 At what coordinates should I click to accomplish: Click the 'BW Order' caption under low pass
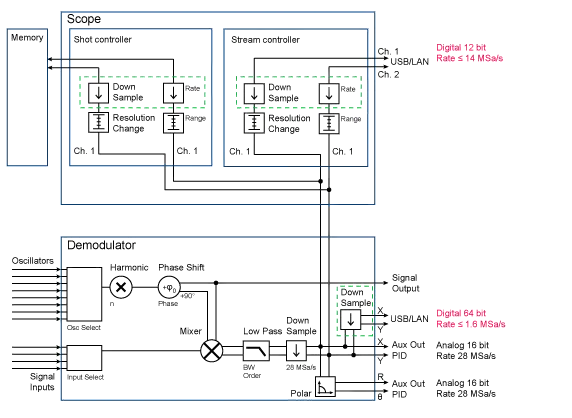point(252,371)
